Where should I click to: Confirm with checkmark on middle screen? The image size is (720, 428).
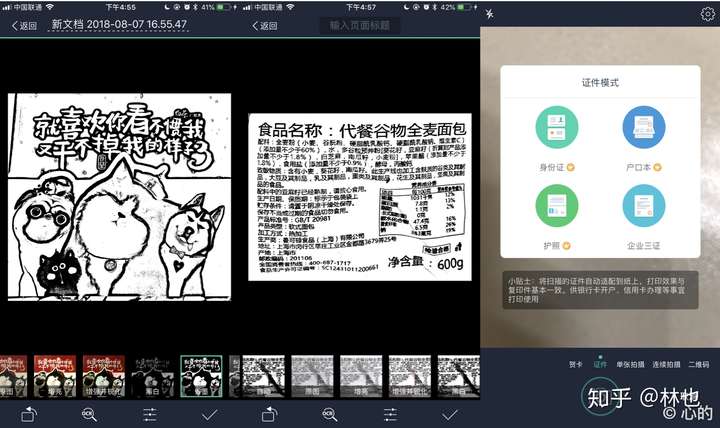click(x=450, y=415)
